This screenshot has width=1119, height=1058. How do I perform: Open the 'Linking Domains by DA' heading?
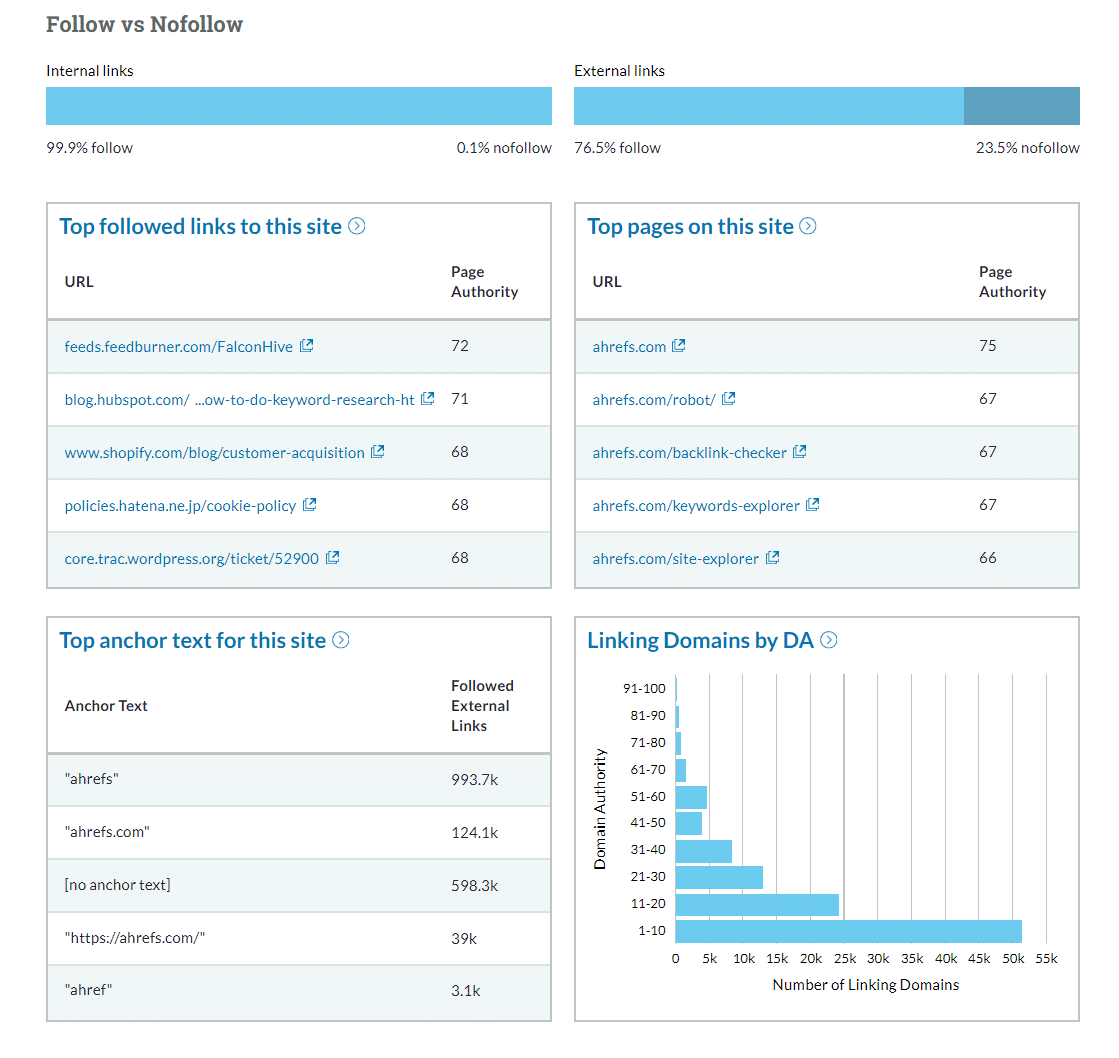click(x=700, y=640)
